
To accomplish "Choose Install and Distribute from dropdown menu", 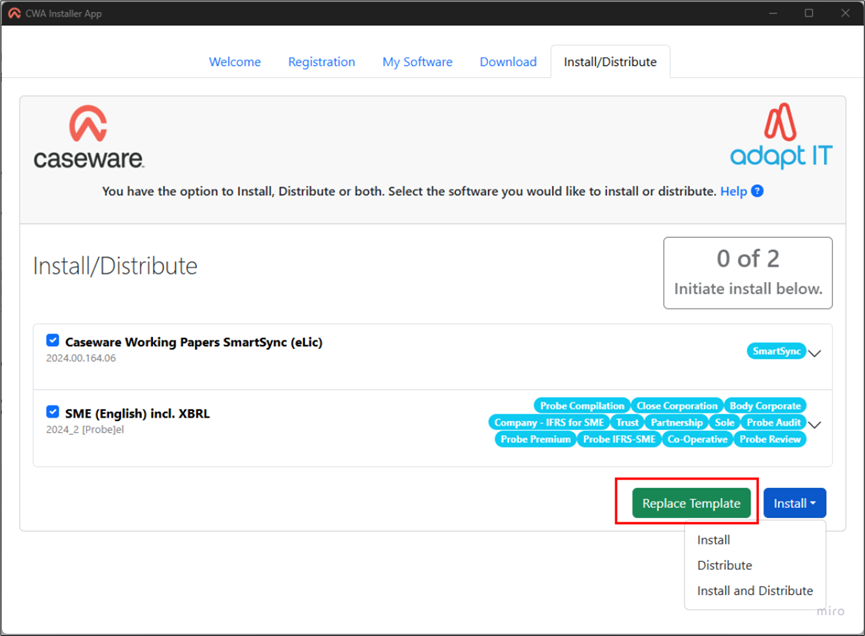I will tap(755, 590).
